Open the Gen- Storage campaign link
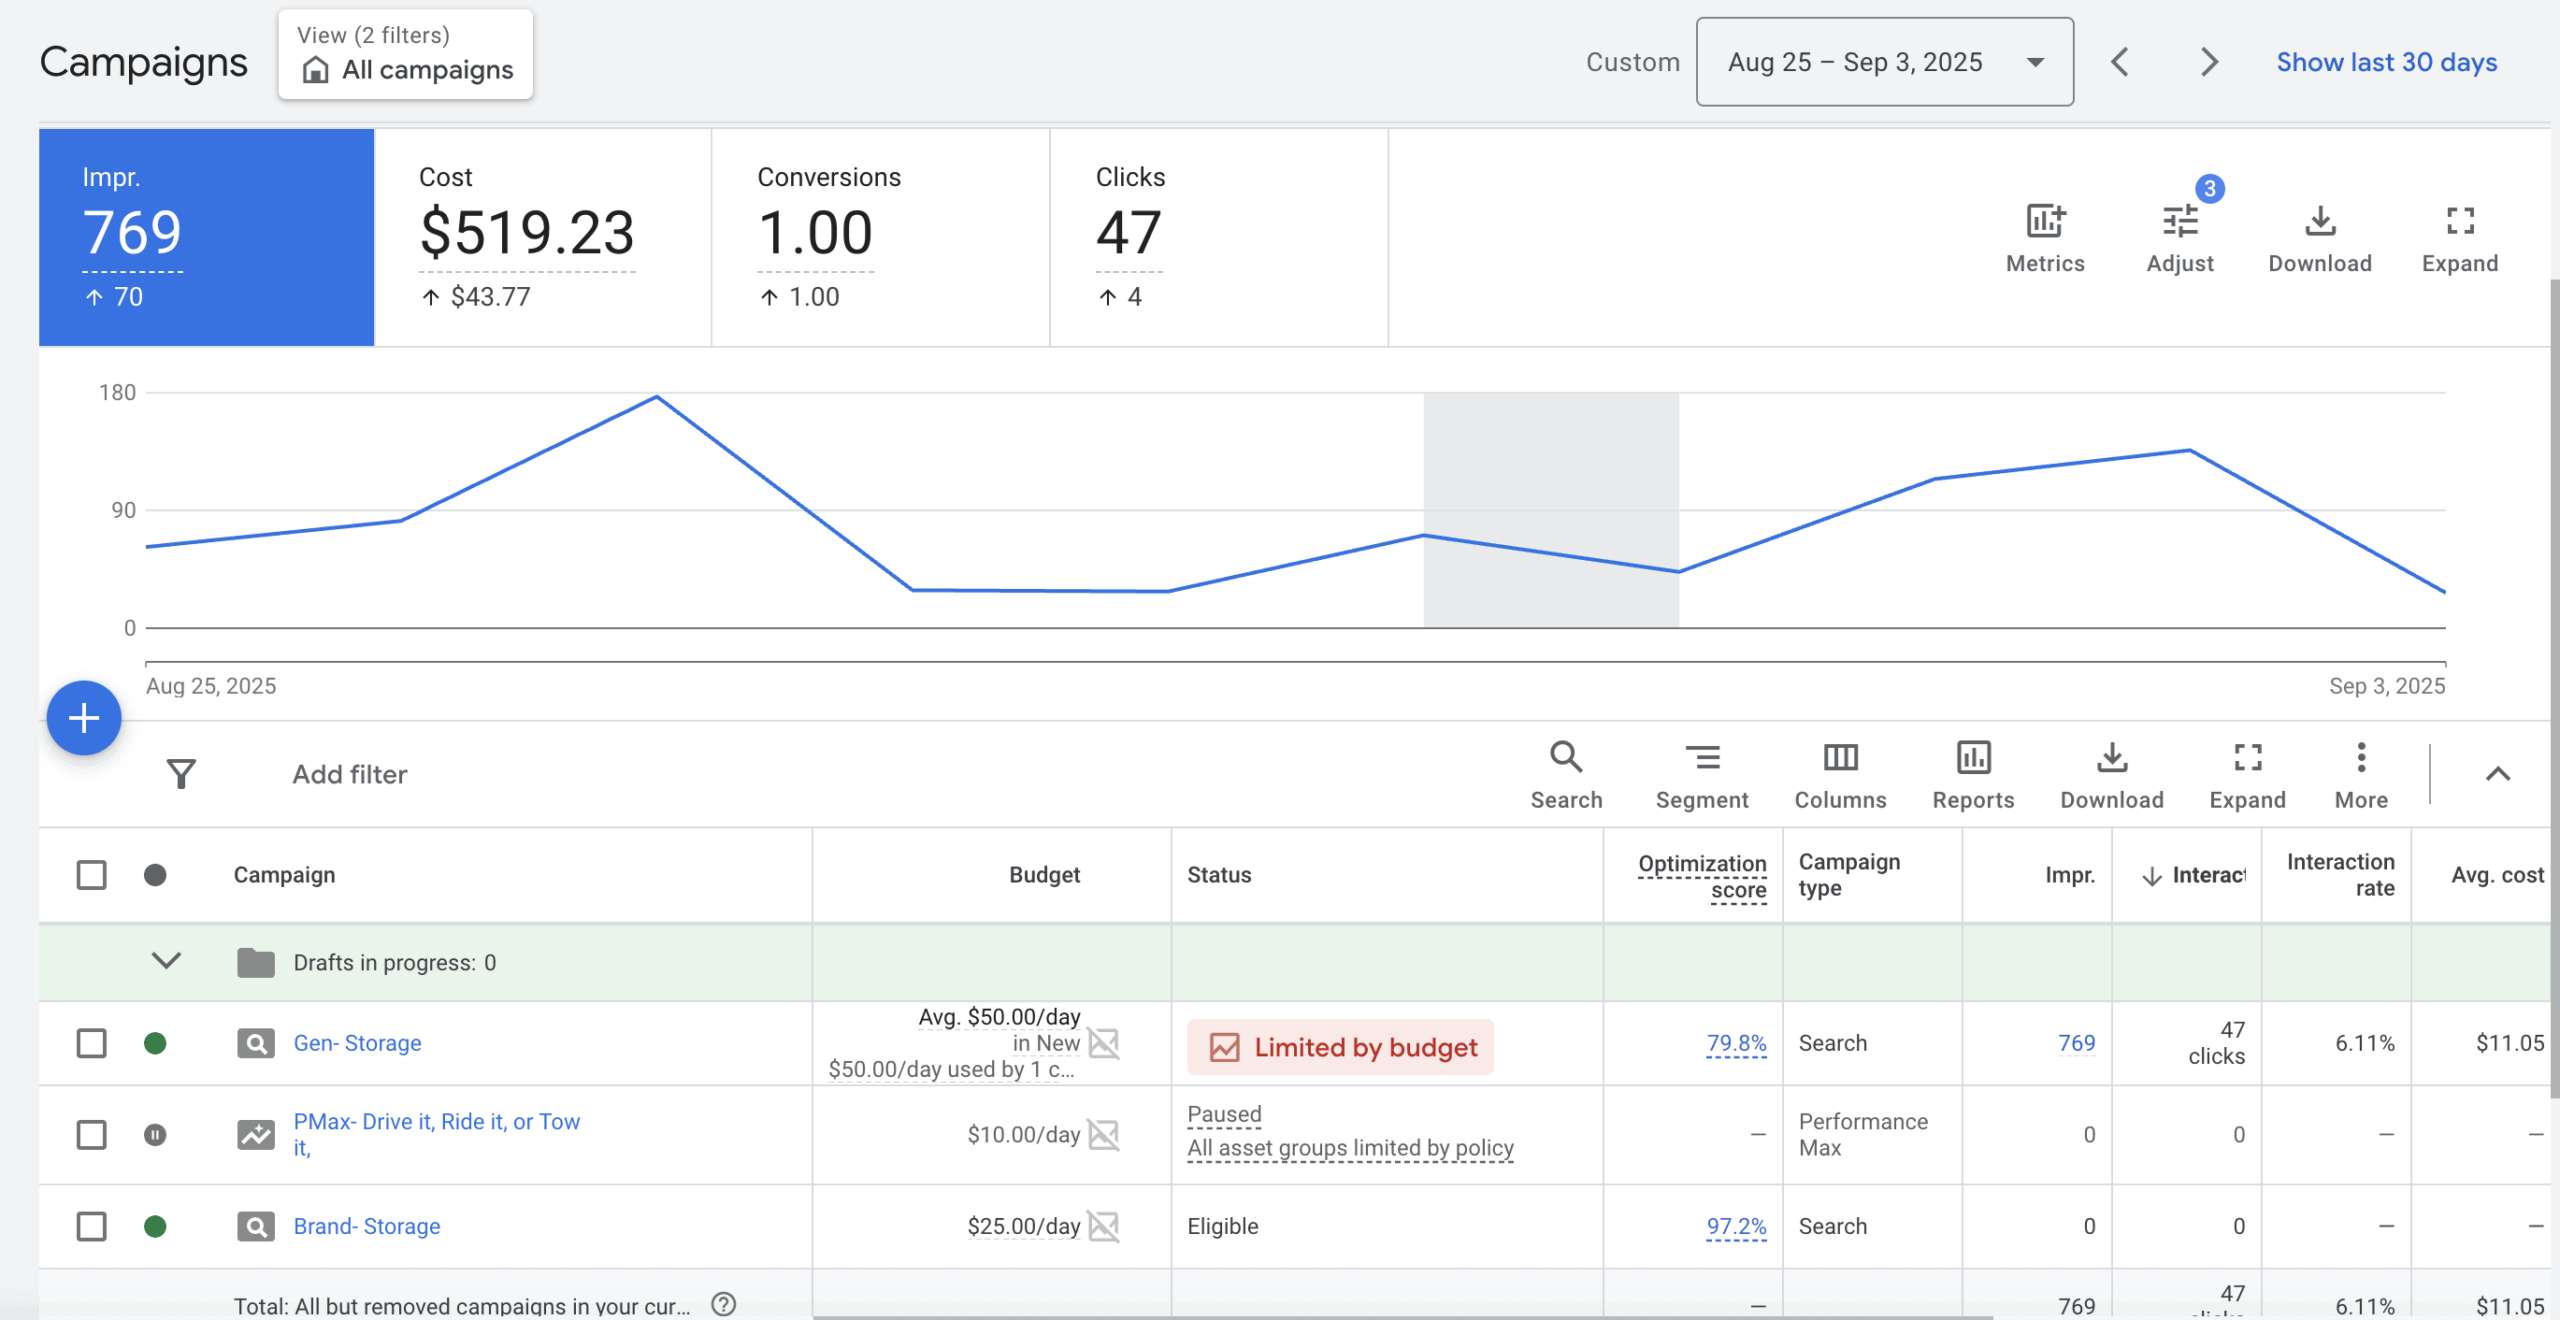 357,1043
